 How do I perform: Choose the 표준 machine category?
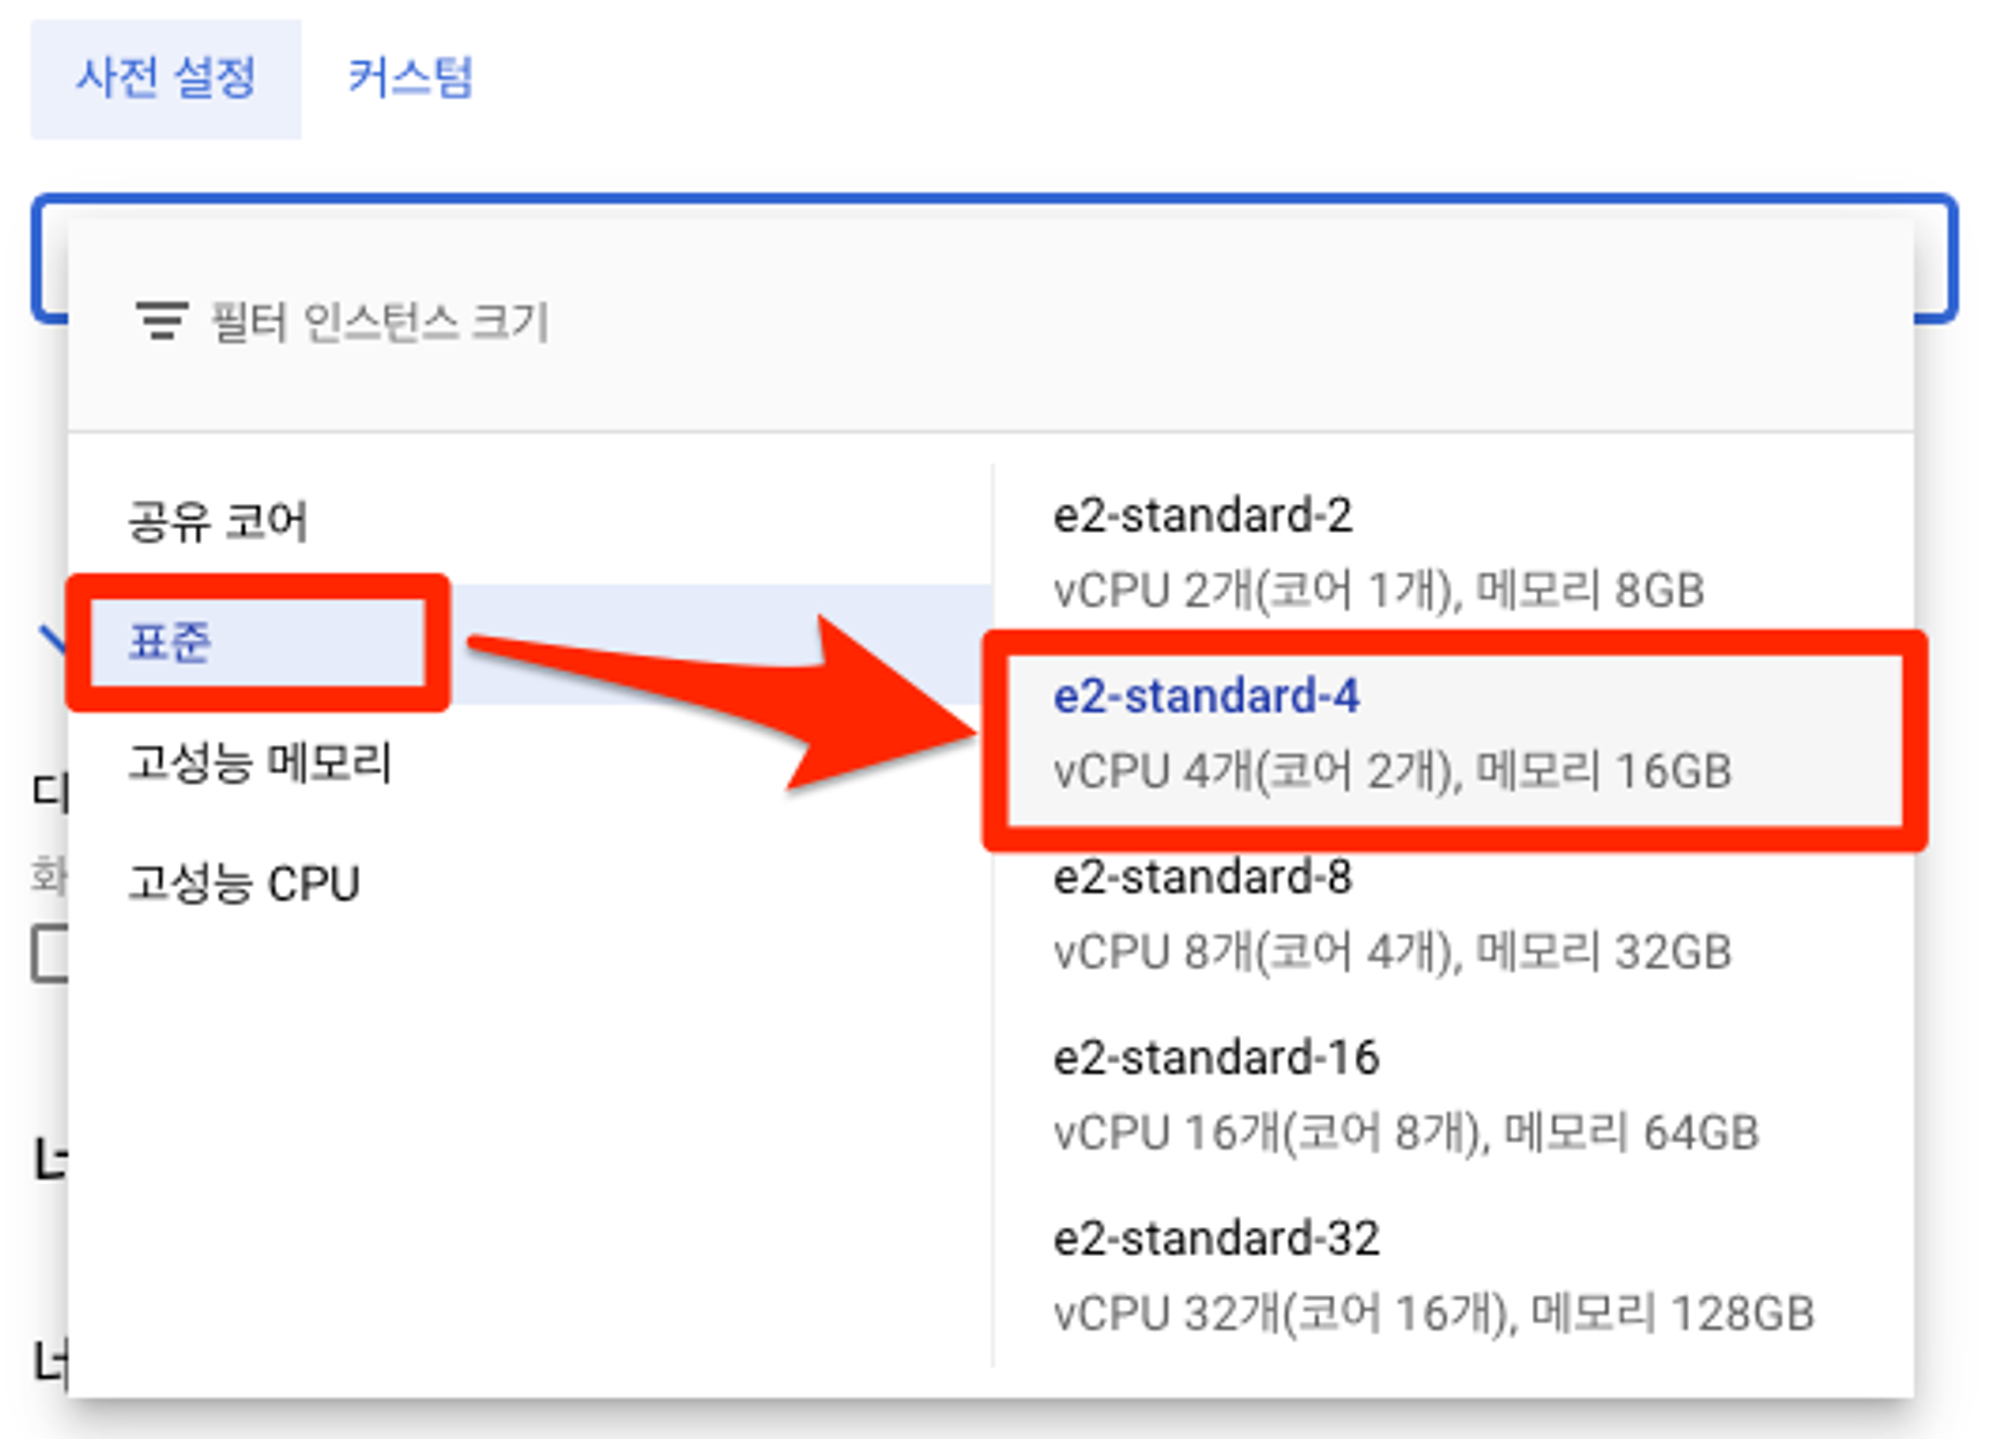pos(170,642)
